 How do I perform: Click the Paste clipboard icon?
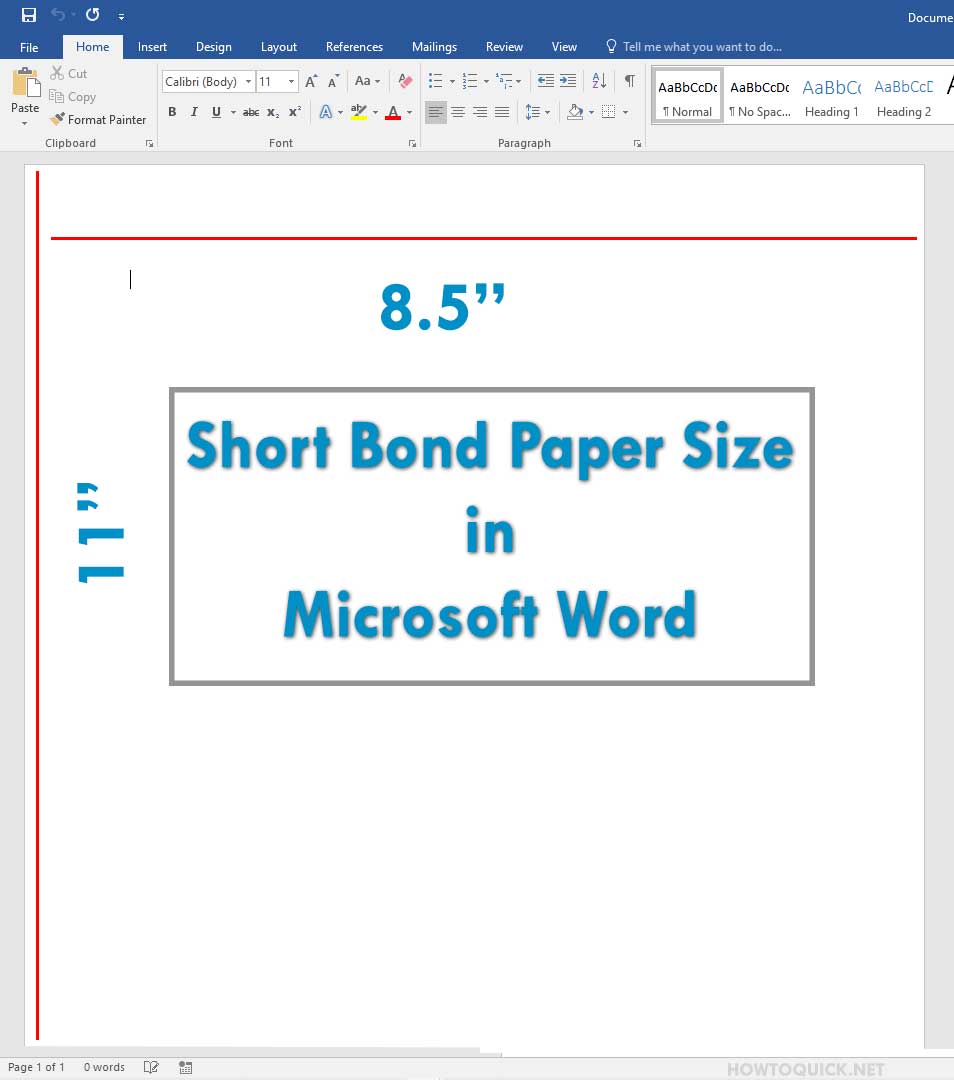(x=25, y=82)
